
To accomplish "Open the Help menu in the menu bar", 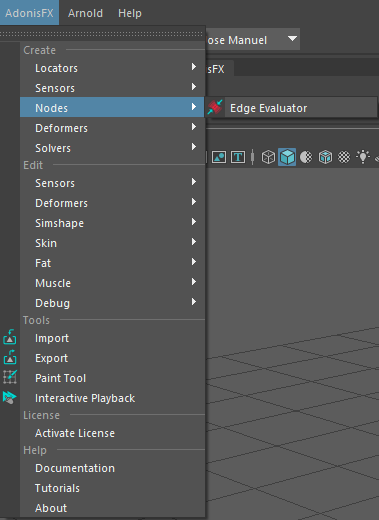I will (x=130, y=13).
